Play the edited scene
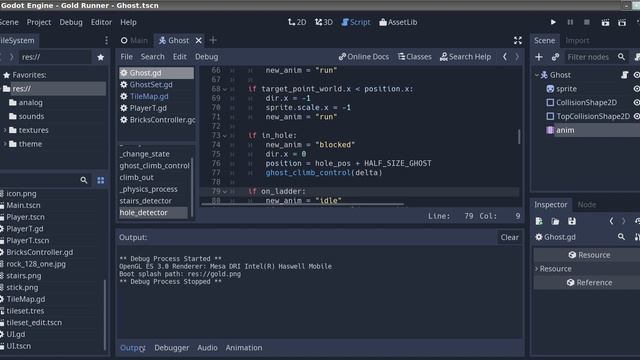 pos(605,23)
